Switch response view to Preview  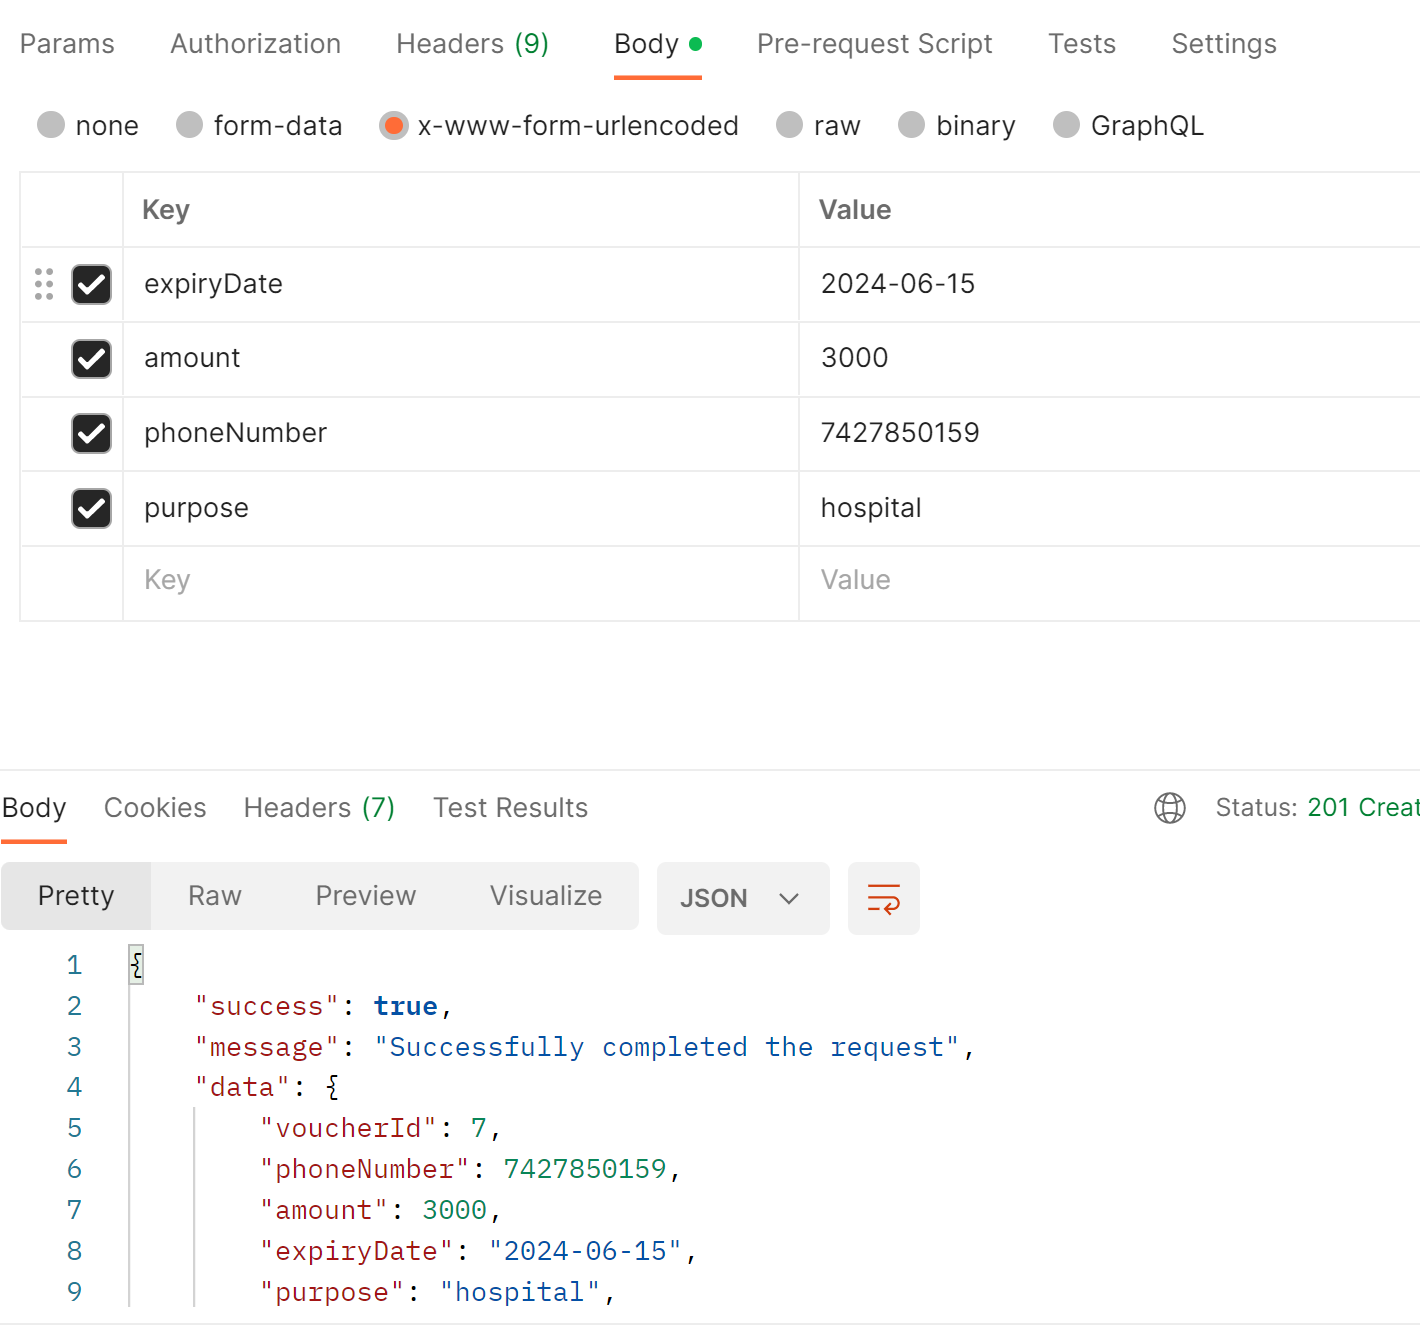[x=365, y=896]
